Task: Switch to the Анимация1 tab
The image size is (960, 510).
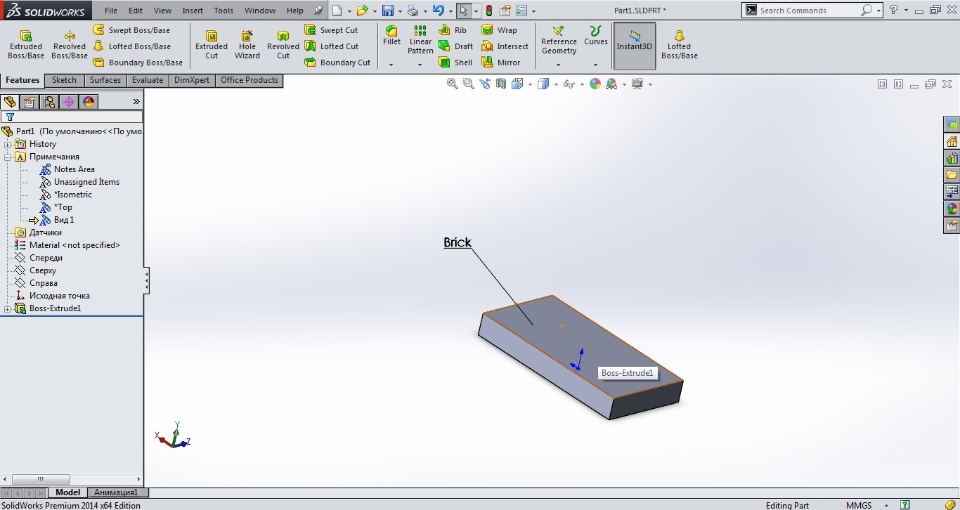Action: coord(118,492)
